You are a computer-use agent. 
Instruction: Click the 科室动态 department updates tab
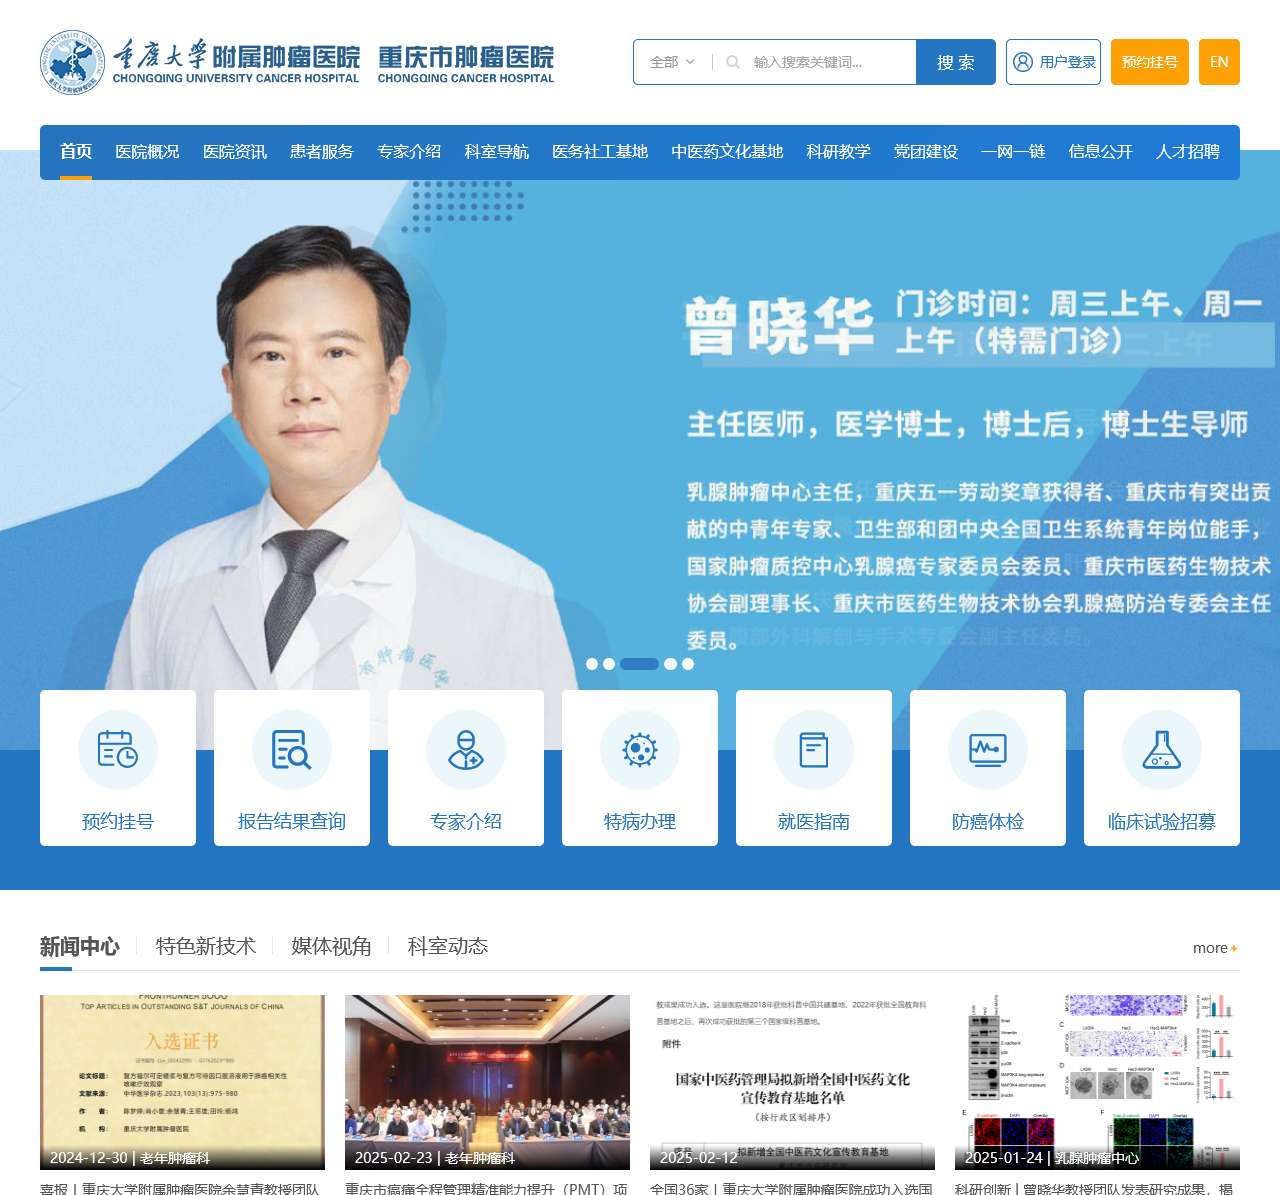(x=448, y=946)
